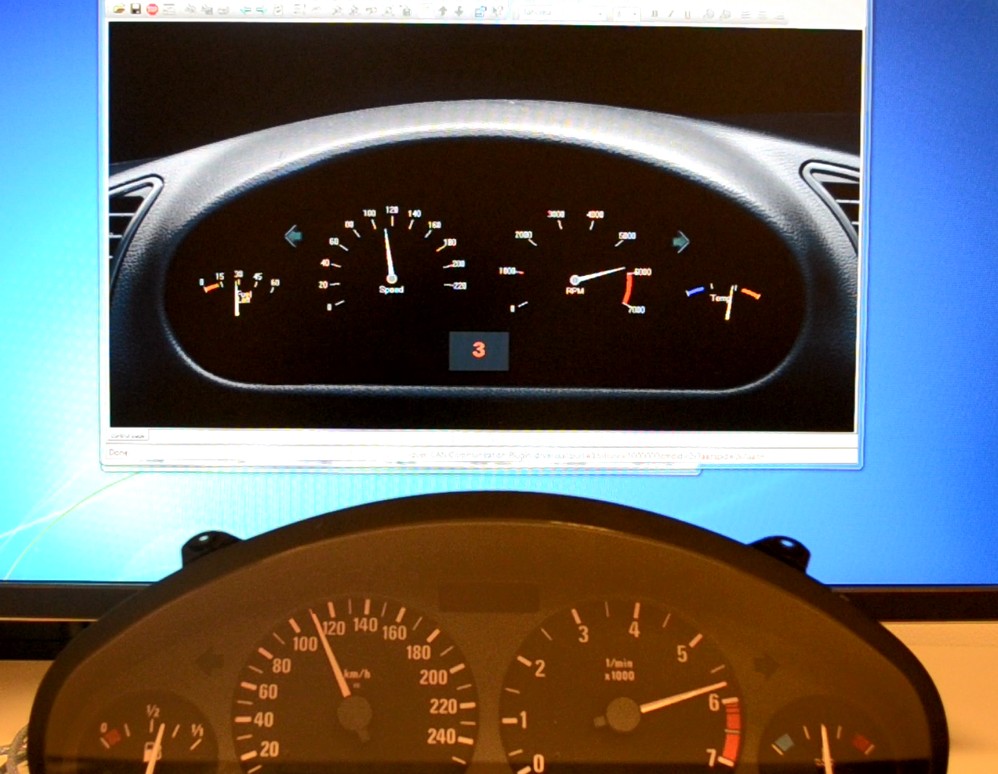Click the down arrow toolbar icon
998x774 pixels.
click(458, 11)
